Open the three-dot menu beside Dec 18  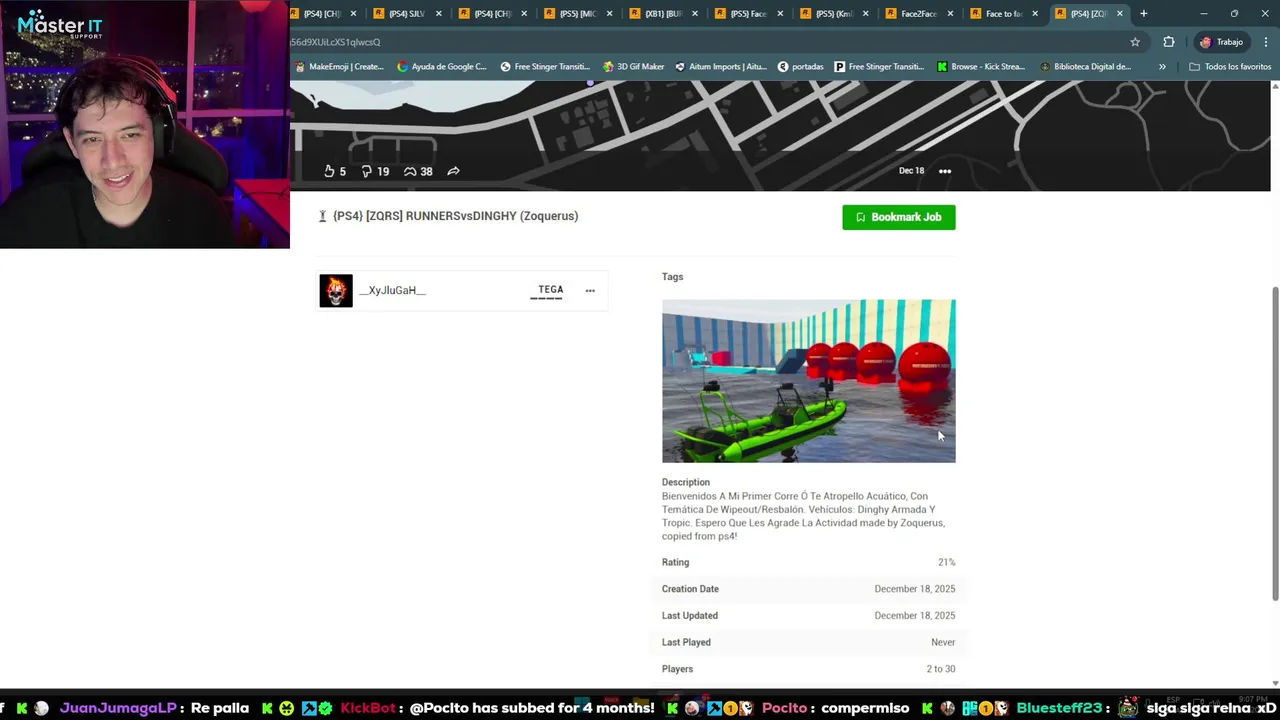[x=945, y=171]
